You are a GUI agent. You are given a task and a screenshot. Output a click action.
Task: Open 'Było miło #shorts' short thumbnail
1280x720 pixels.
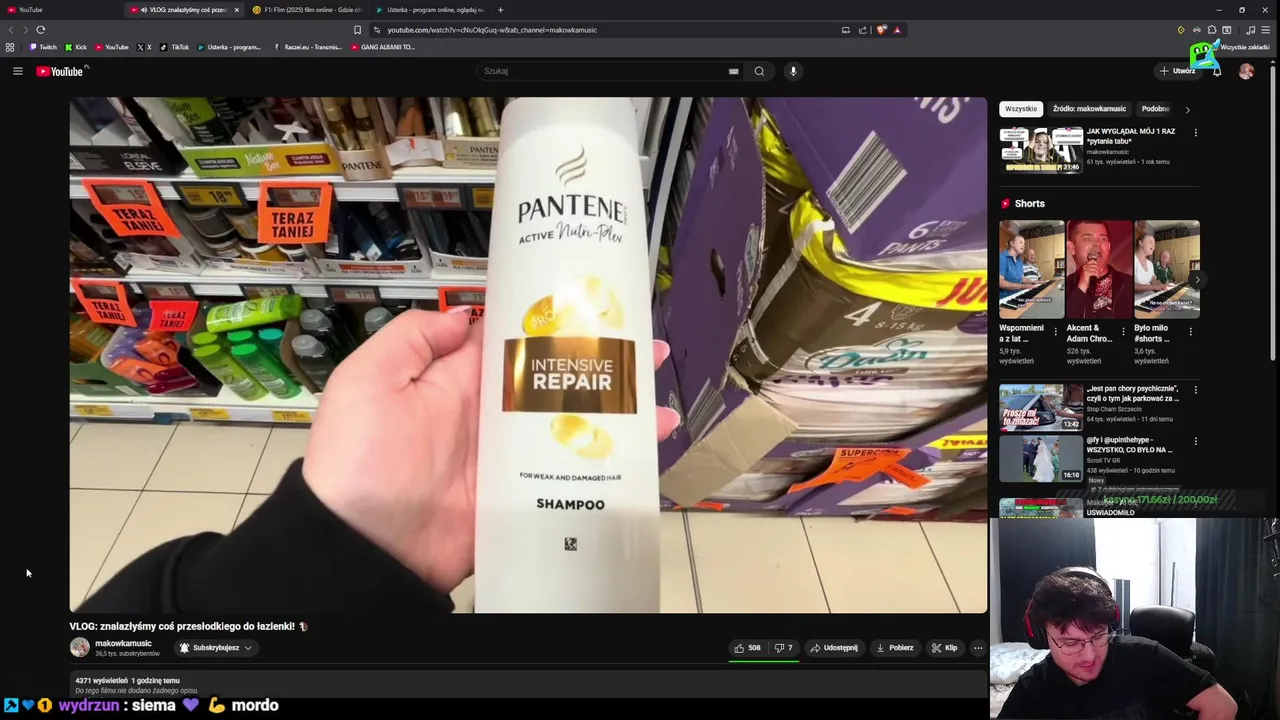click(1167, 269)
